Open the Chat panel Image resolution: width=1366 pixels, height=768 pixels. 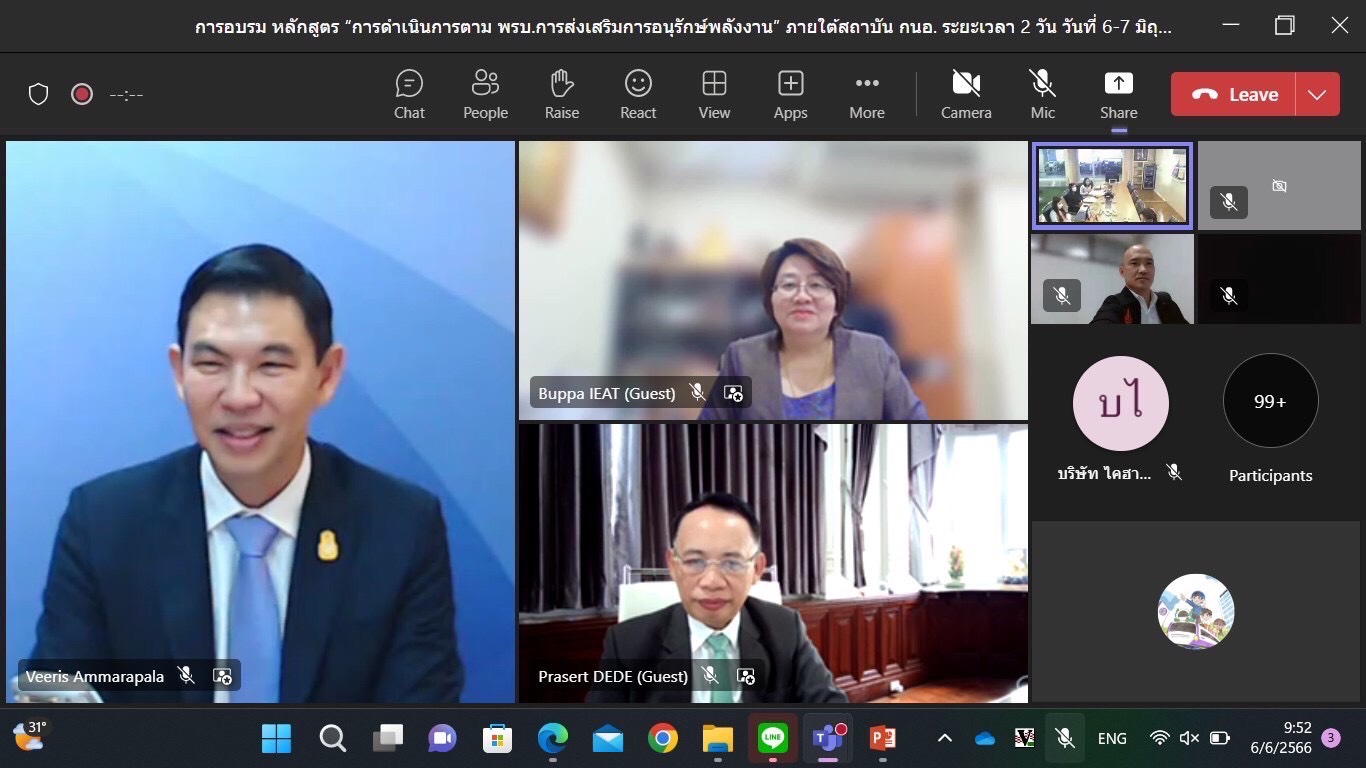[x=409, y=94]
